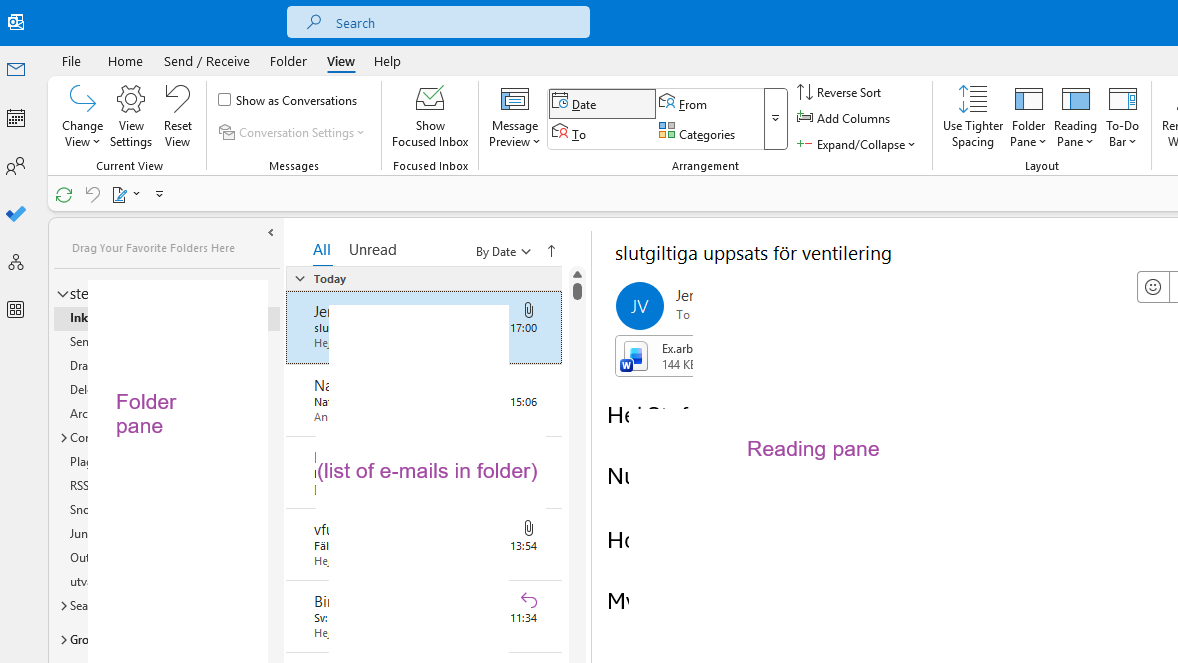Open the 15:06 email
The width and height of the screenshot is (1178, 663).
(x=424, y=401)
